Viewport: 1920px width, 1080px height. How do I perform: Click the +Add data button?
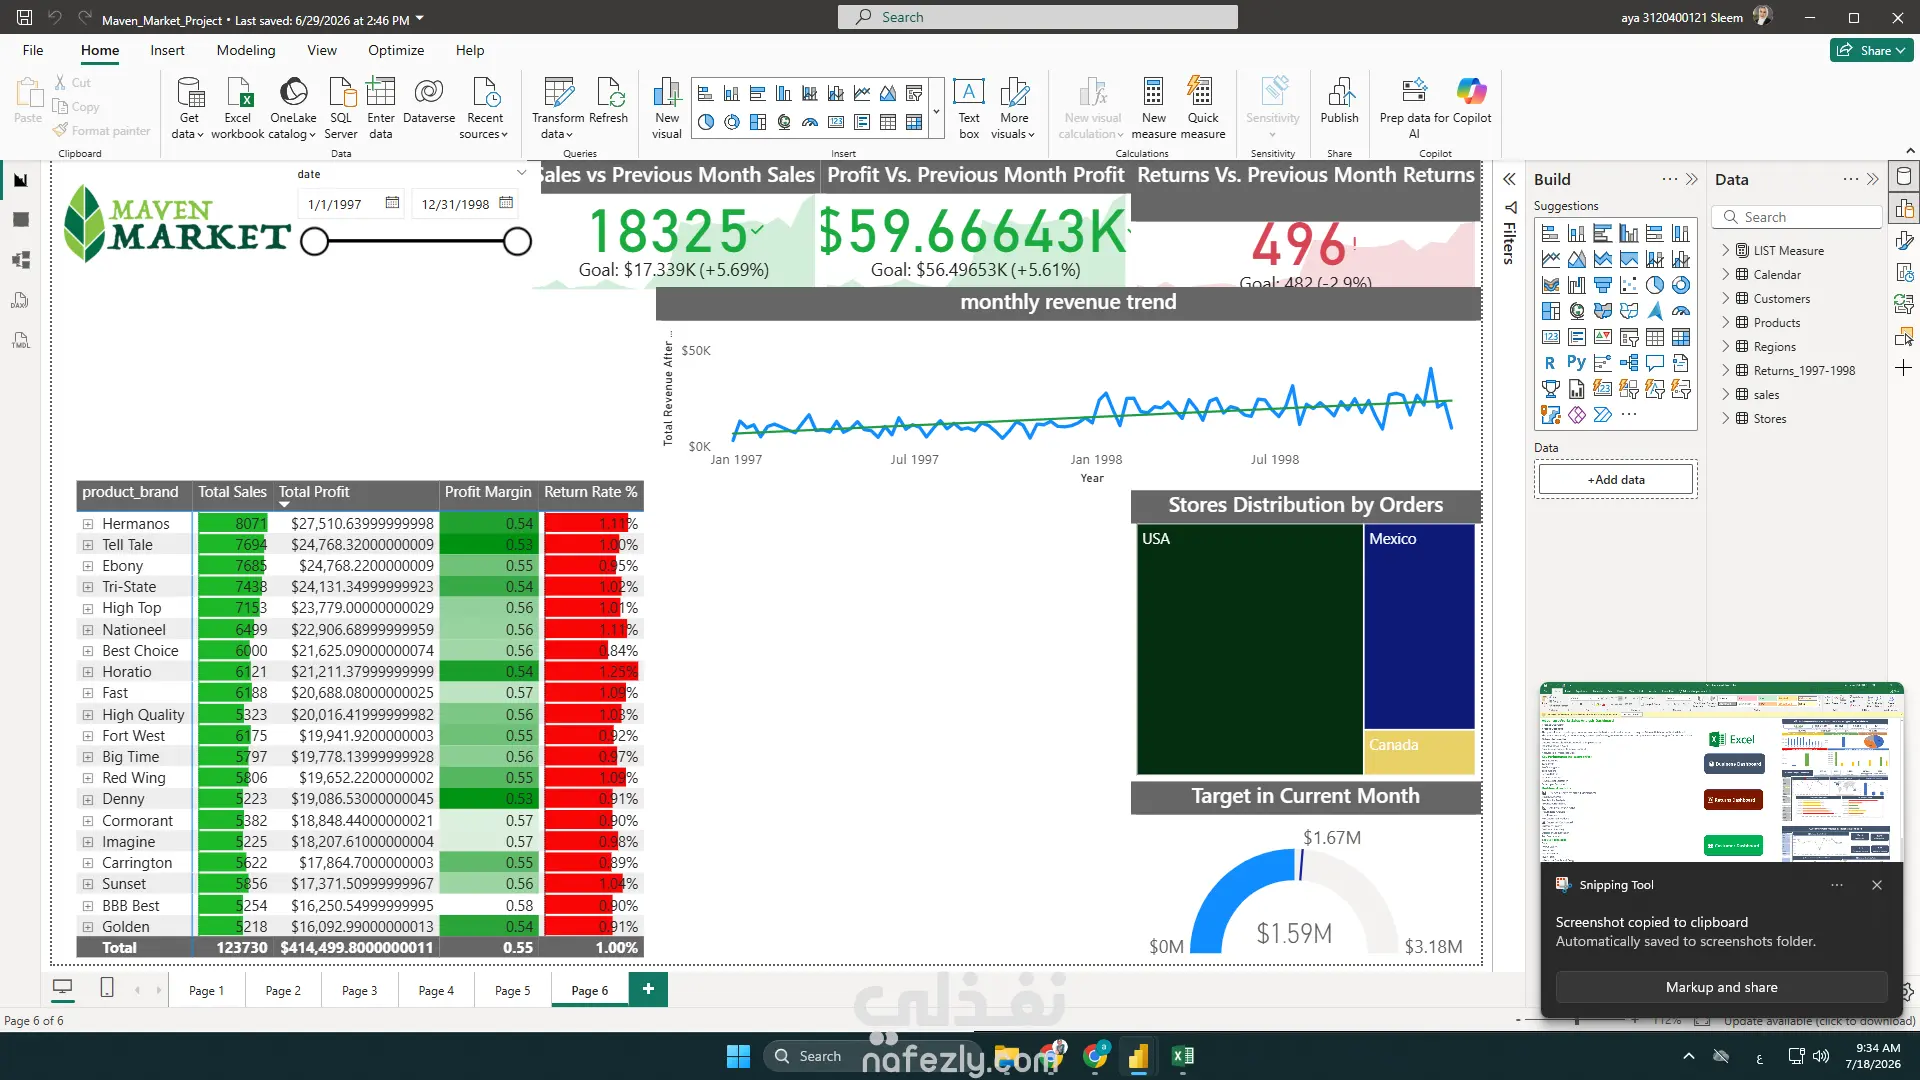pyautogui.click(x=1616, y=480)
